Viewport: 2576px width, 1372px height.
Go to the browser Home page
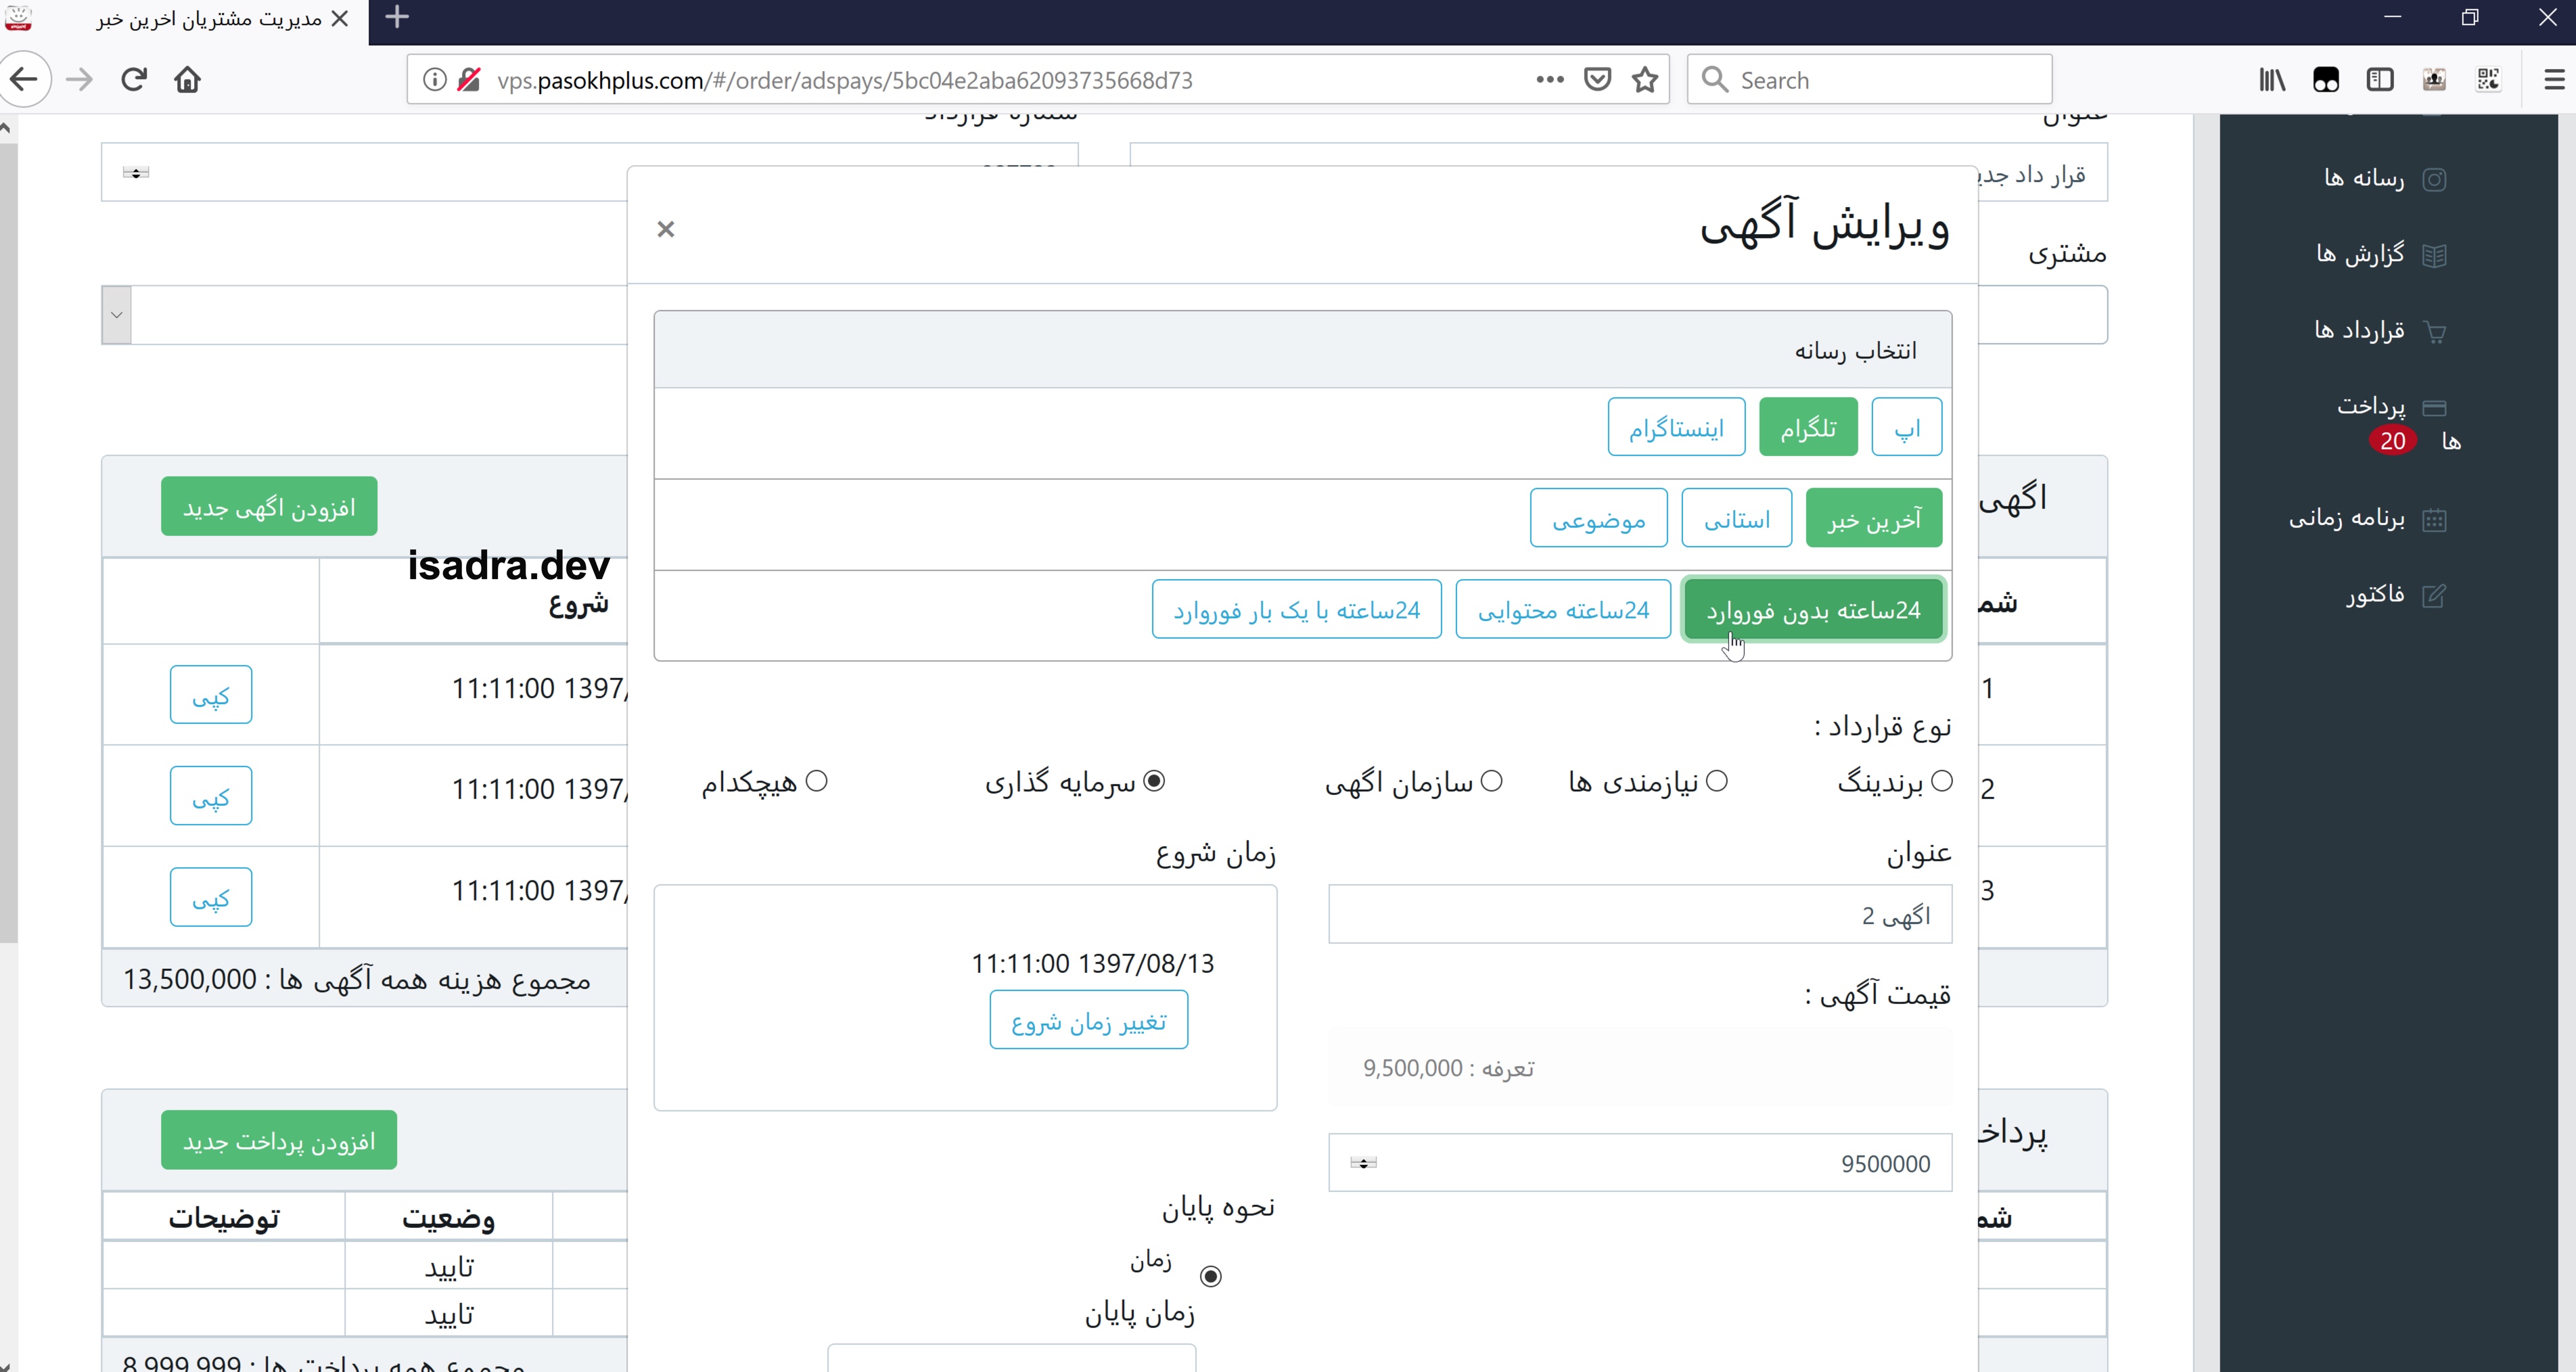point(187,80)
